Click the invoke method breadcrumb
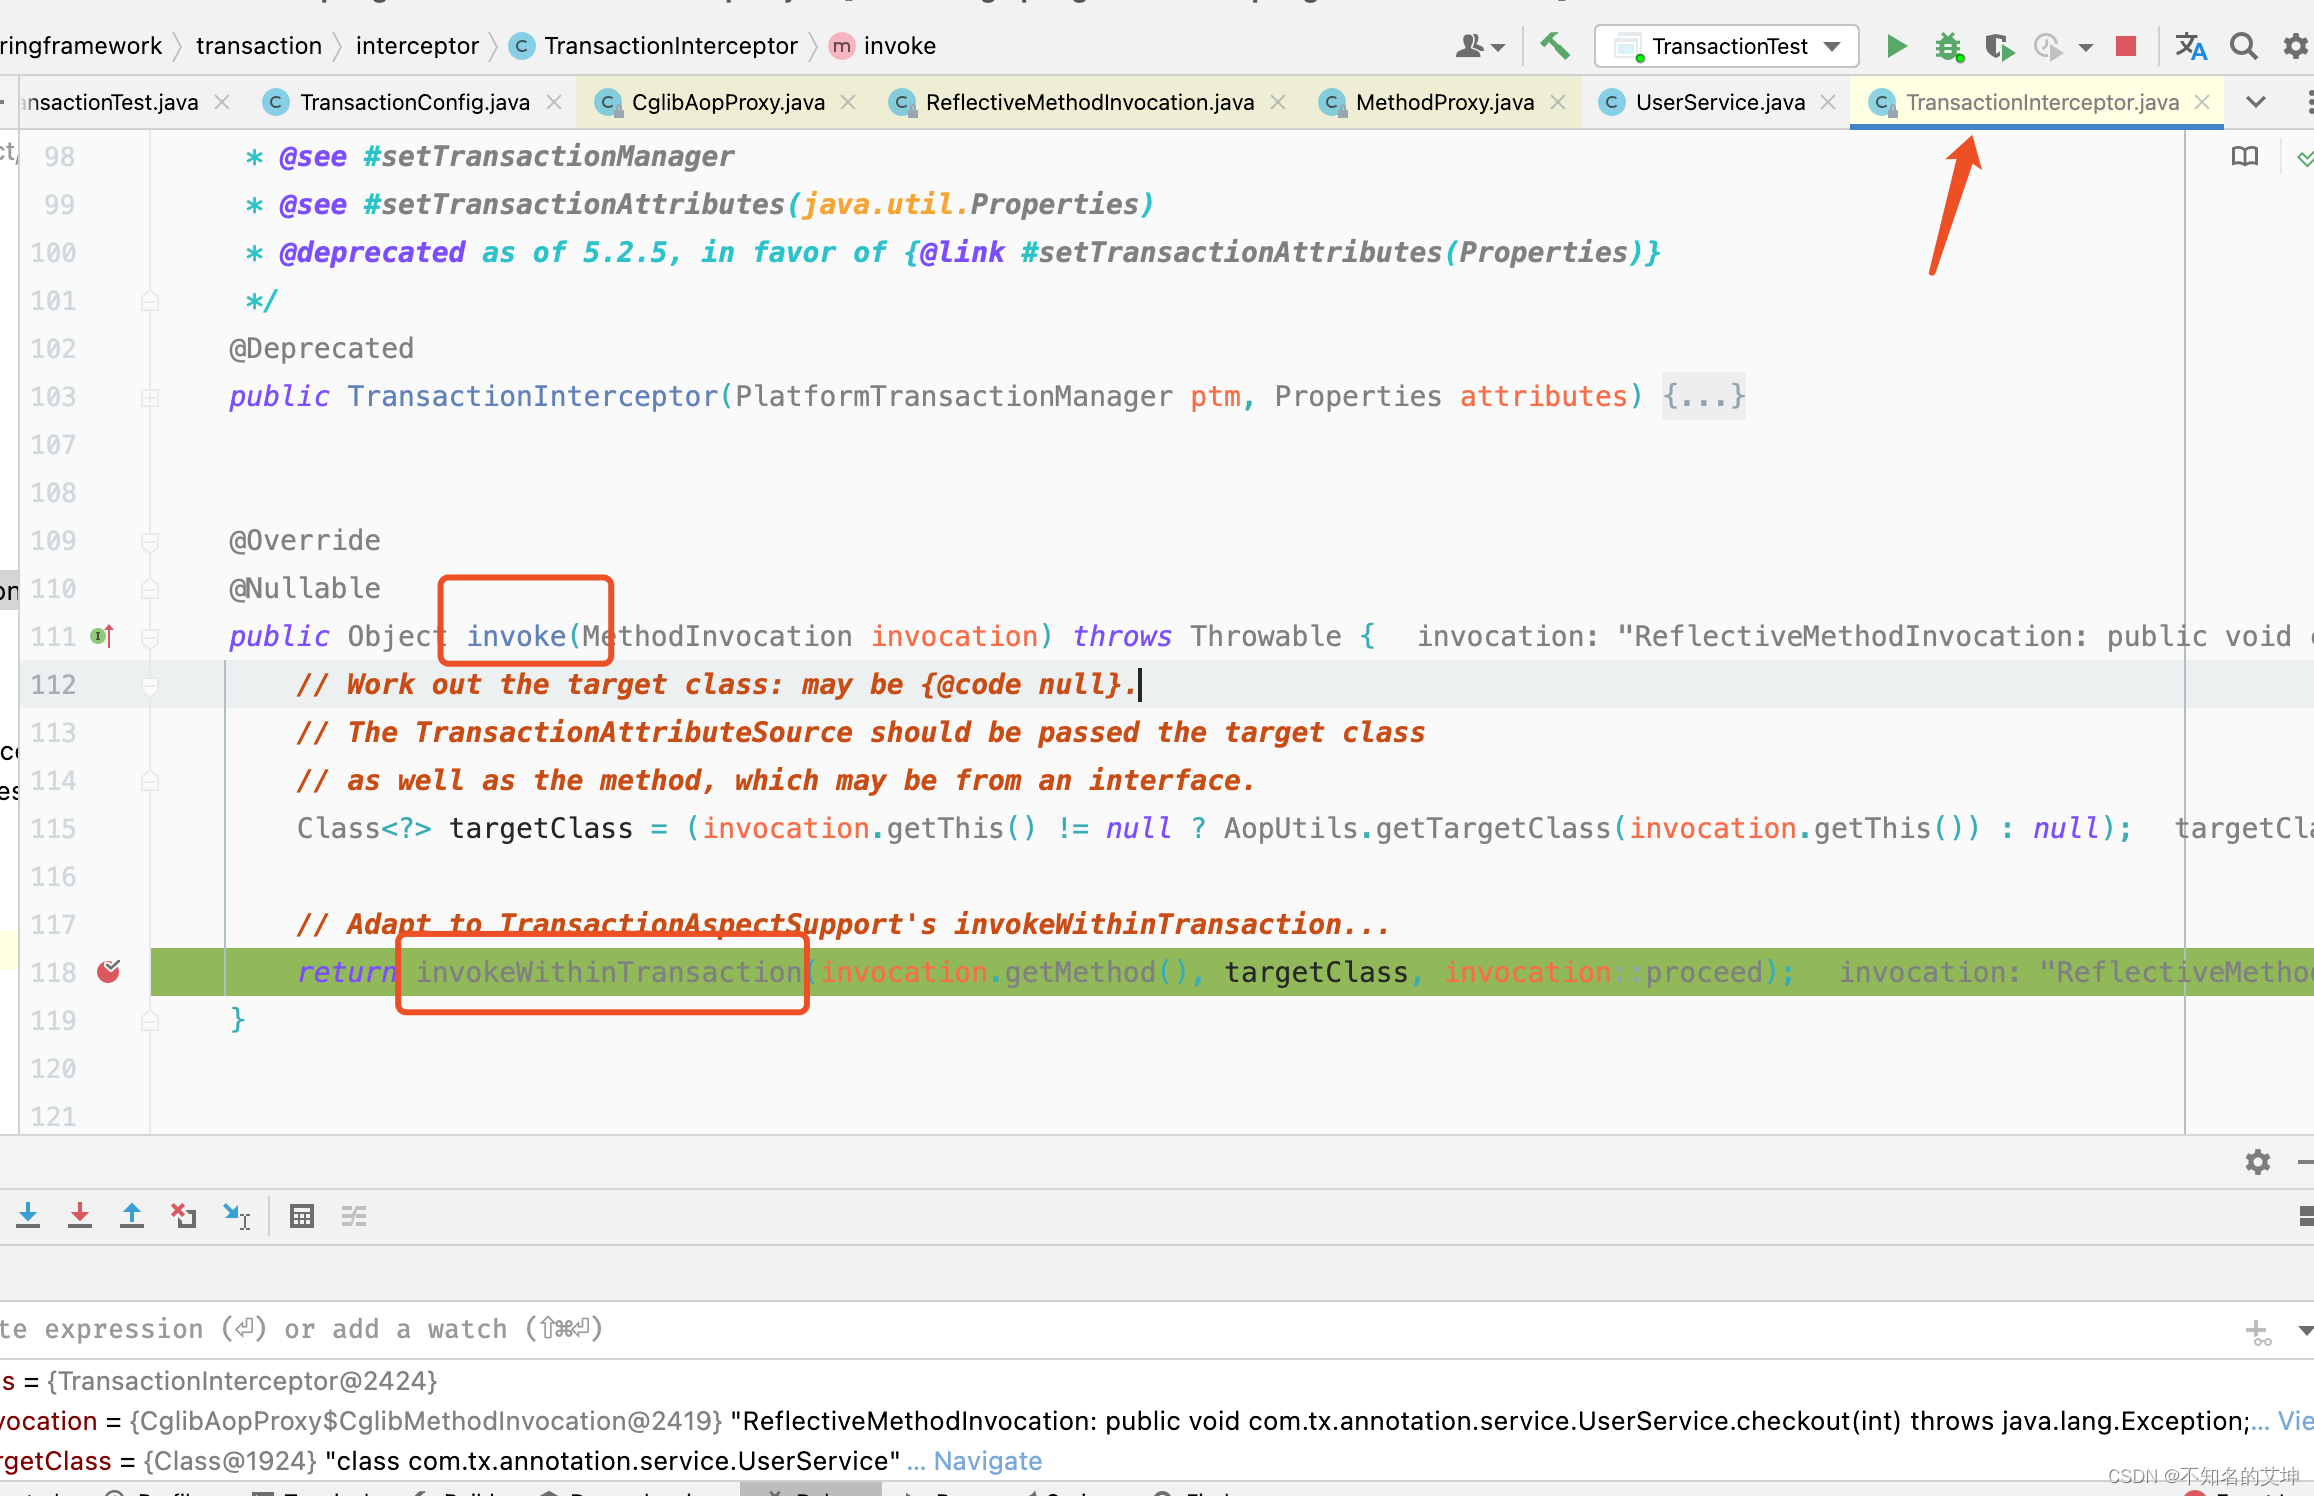2314x1496 pixels. pyautogui.click(x=883, y=46)
